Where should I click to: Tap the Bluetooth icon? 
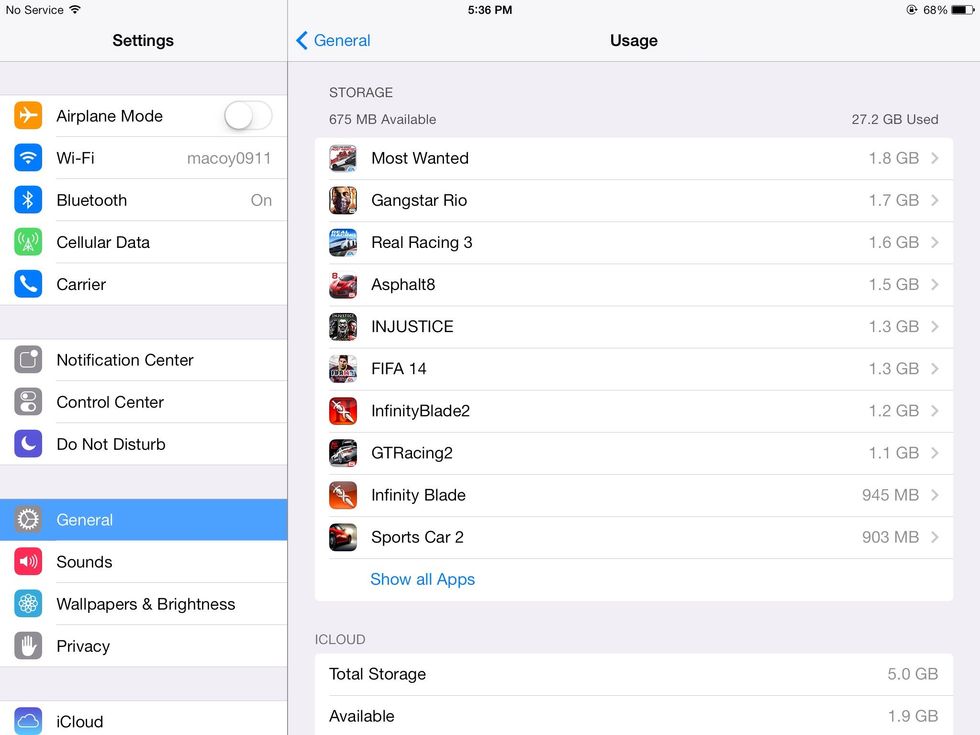coord(27,200)
